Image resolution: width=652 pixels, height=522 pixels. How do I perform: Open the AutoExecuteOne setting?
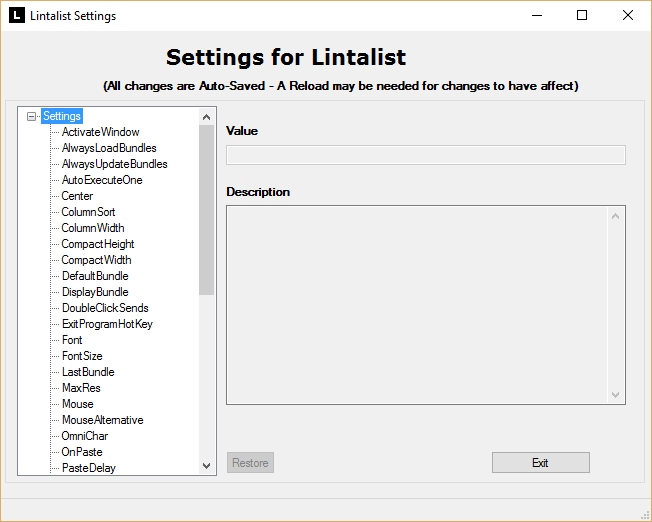point(102,180)
